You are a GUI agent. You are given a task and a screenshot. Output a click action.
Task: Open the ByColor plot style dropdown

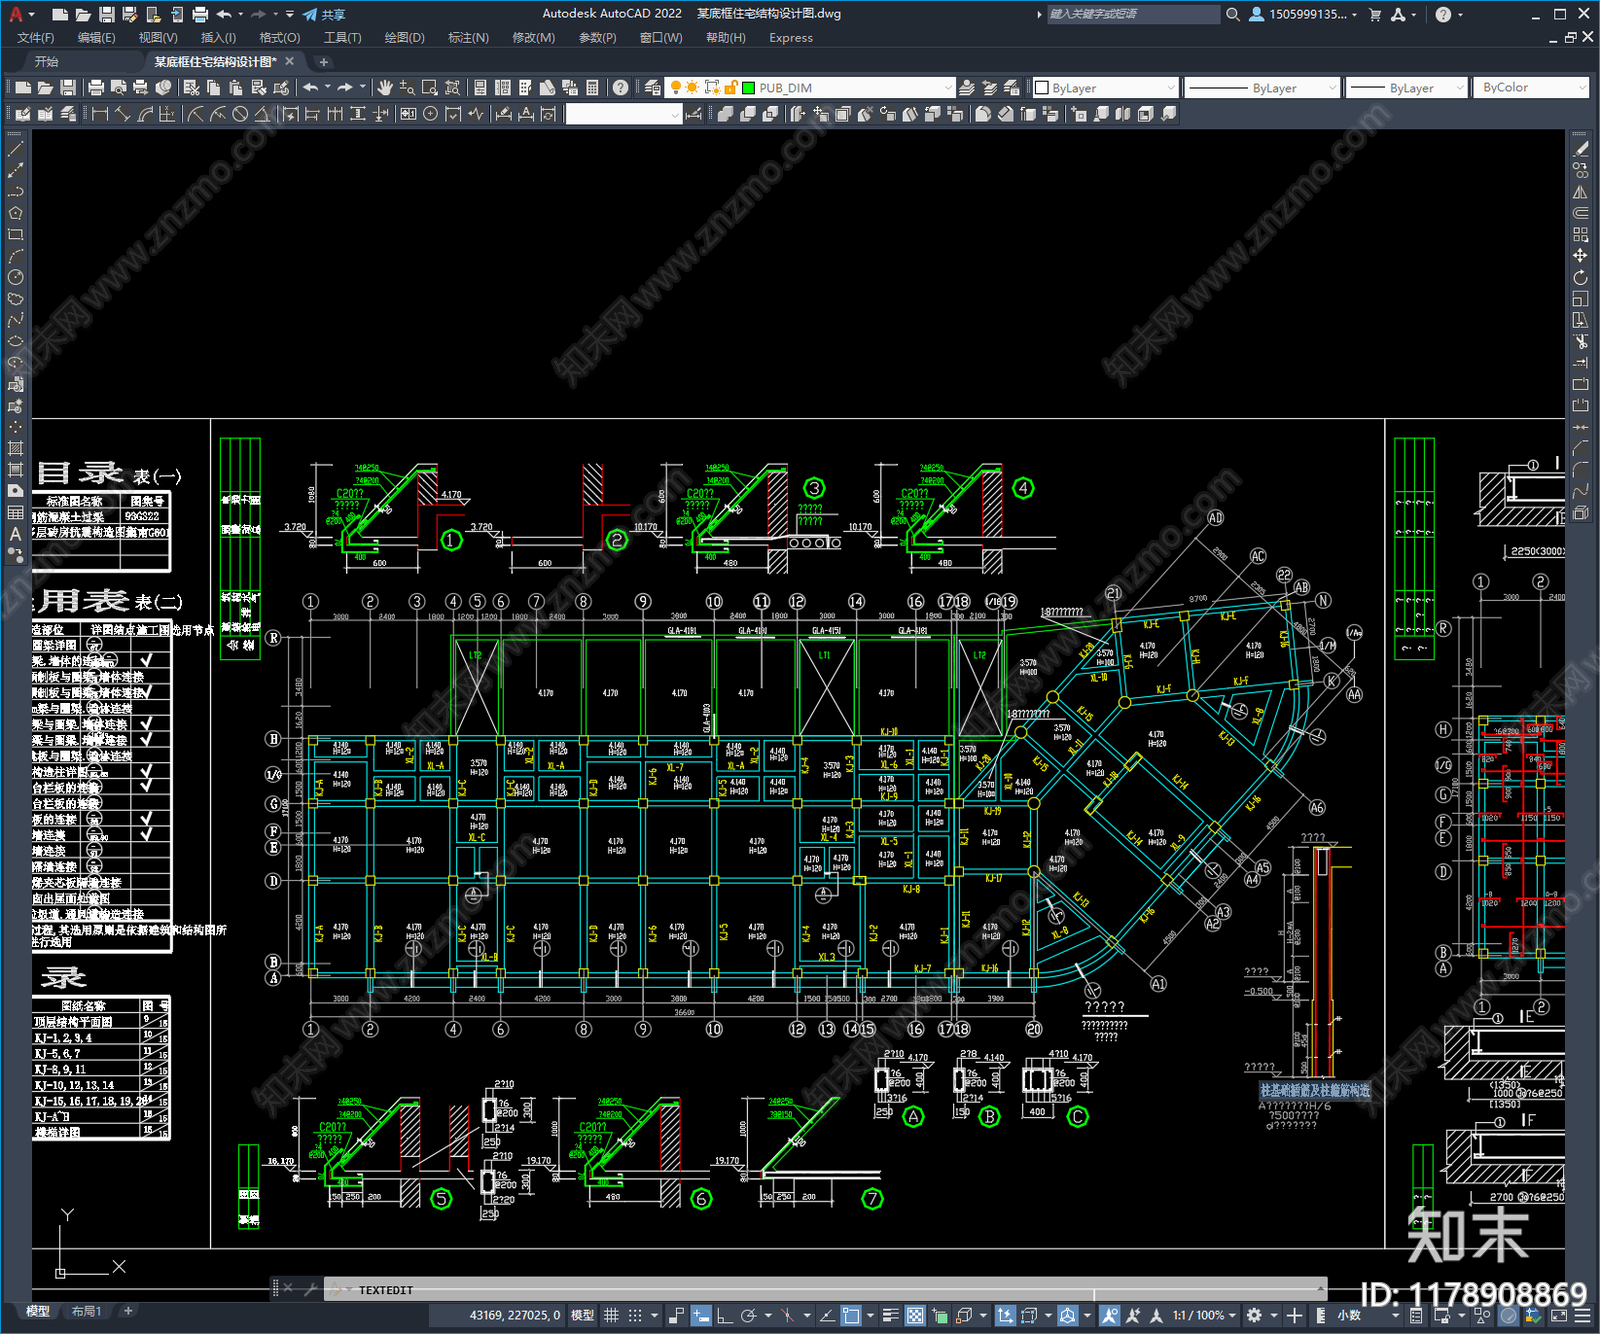pos(1533,88)
